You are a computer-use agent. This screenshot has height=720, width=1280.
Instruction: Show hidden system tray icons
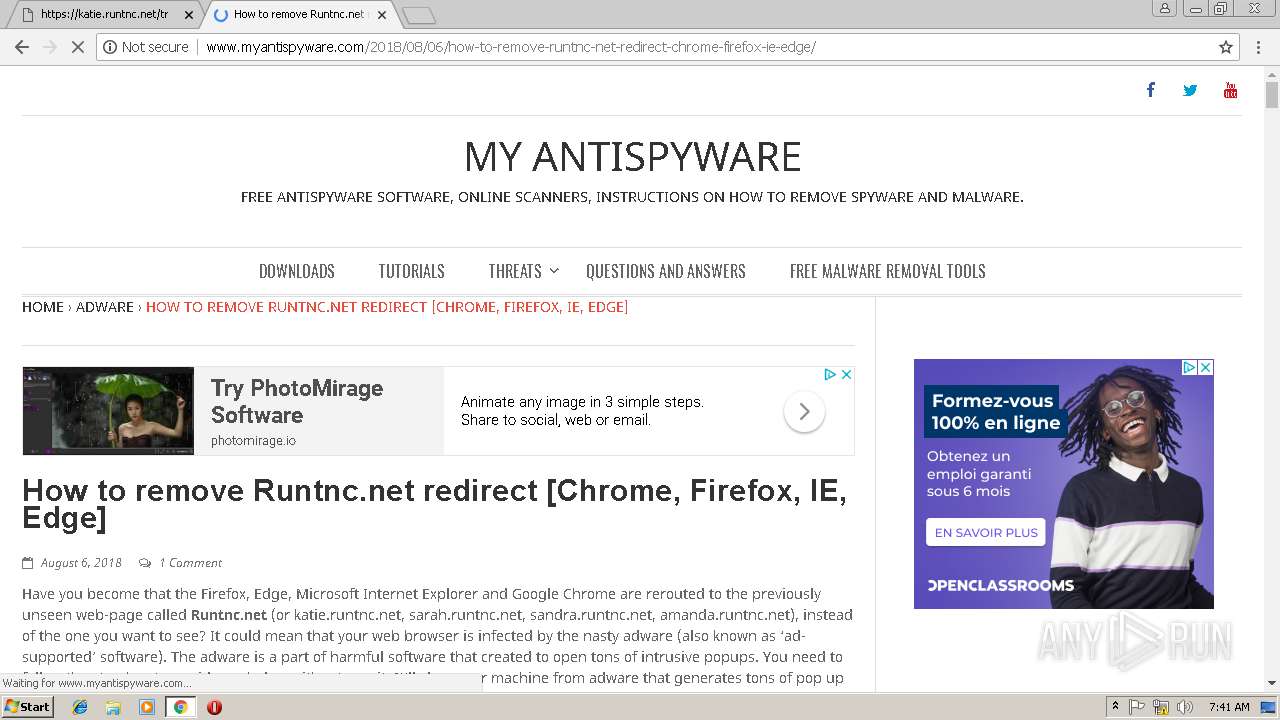[1115, 707]
